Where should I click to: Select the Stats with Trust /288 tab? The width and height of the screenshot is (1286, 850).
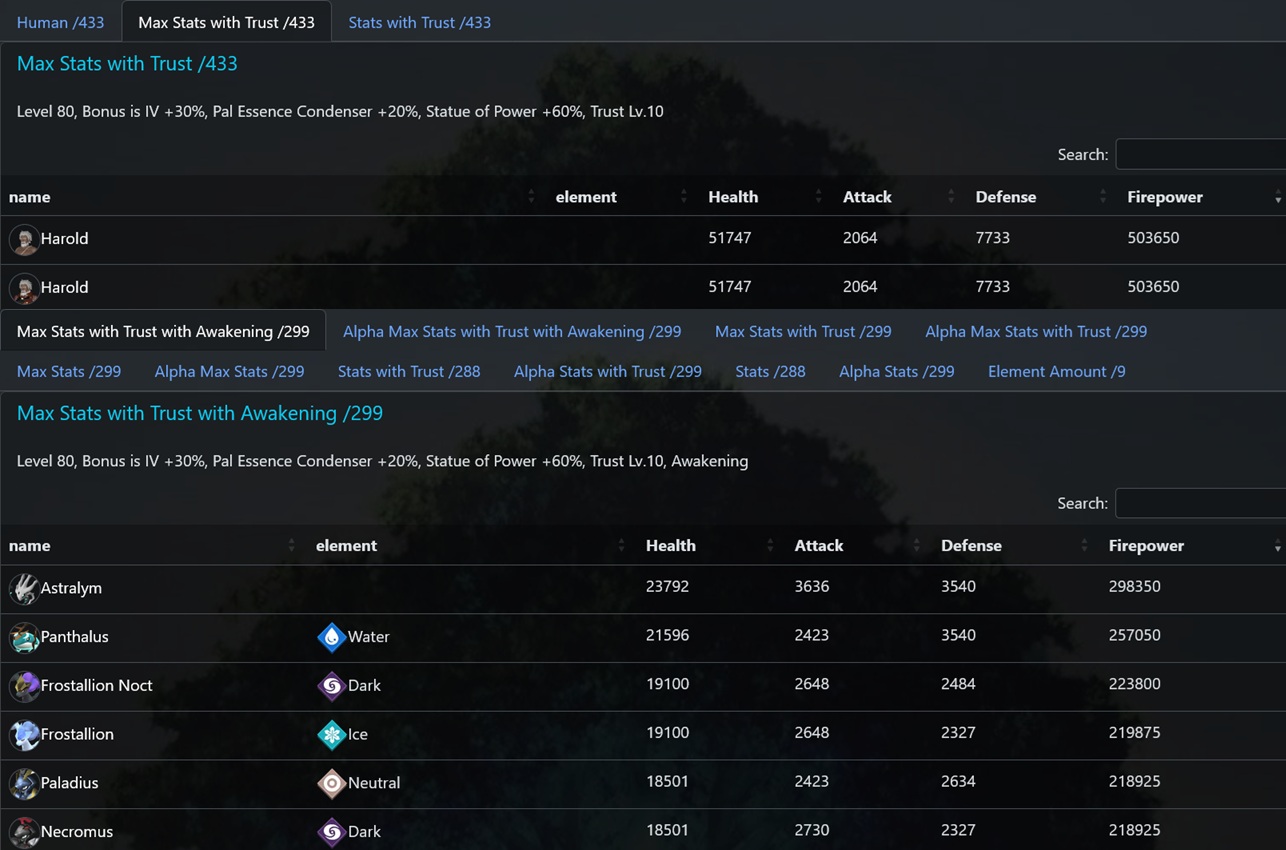(409, 371)
